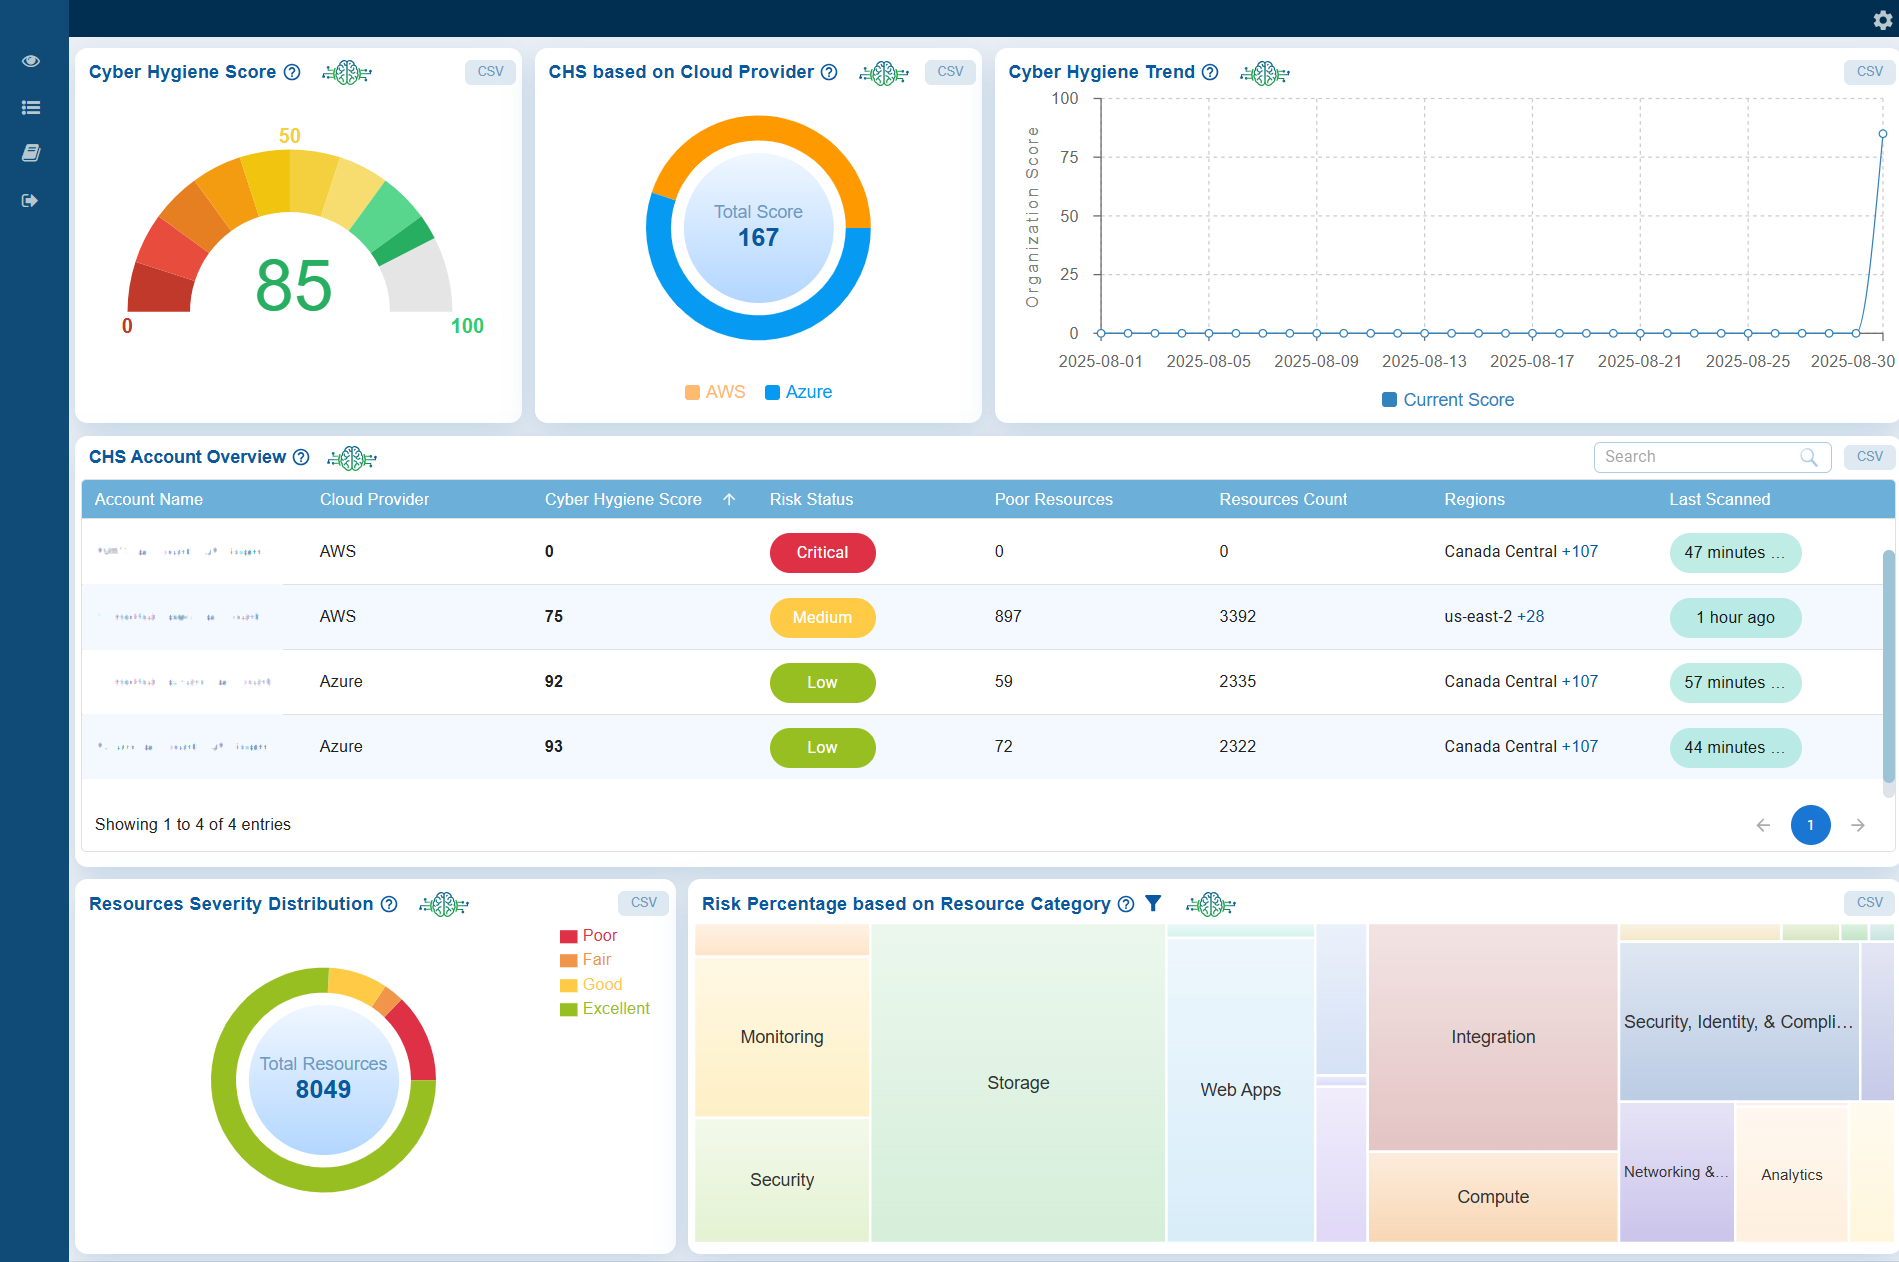Expand +107 regions in first AWS row
The width and height of the screenshot is (1899, 1262).
[x=1580, y=552]
